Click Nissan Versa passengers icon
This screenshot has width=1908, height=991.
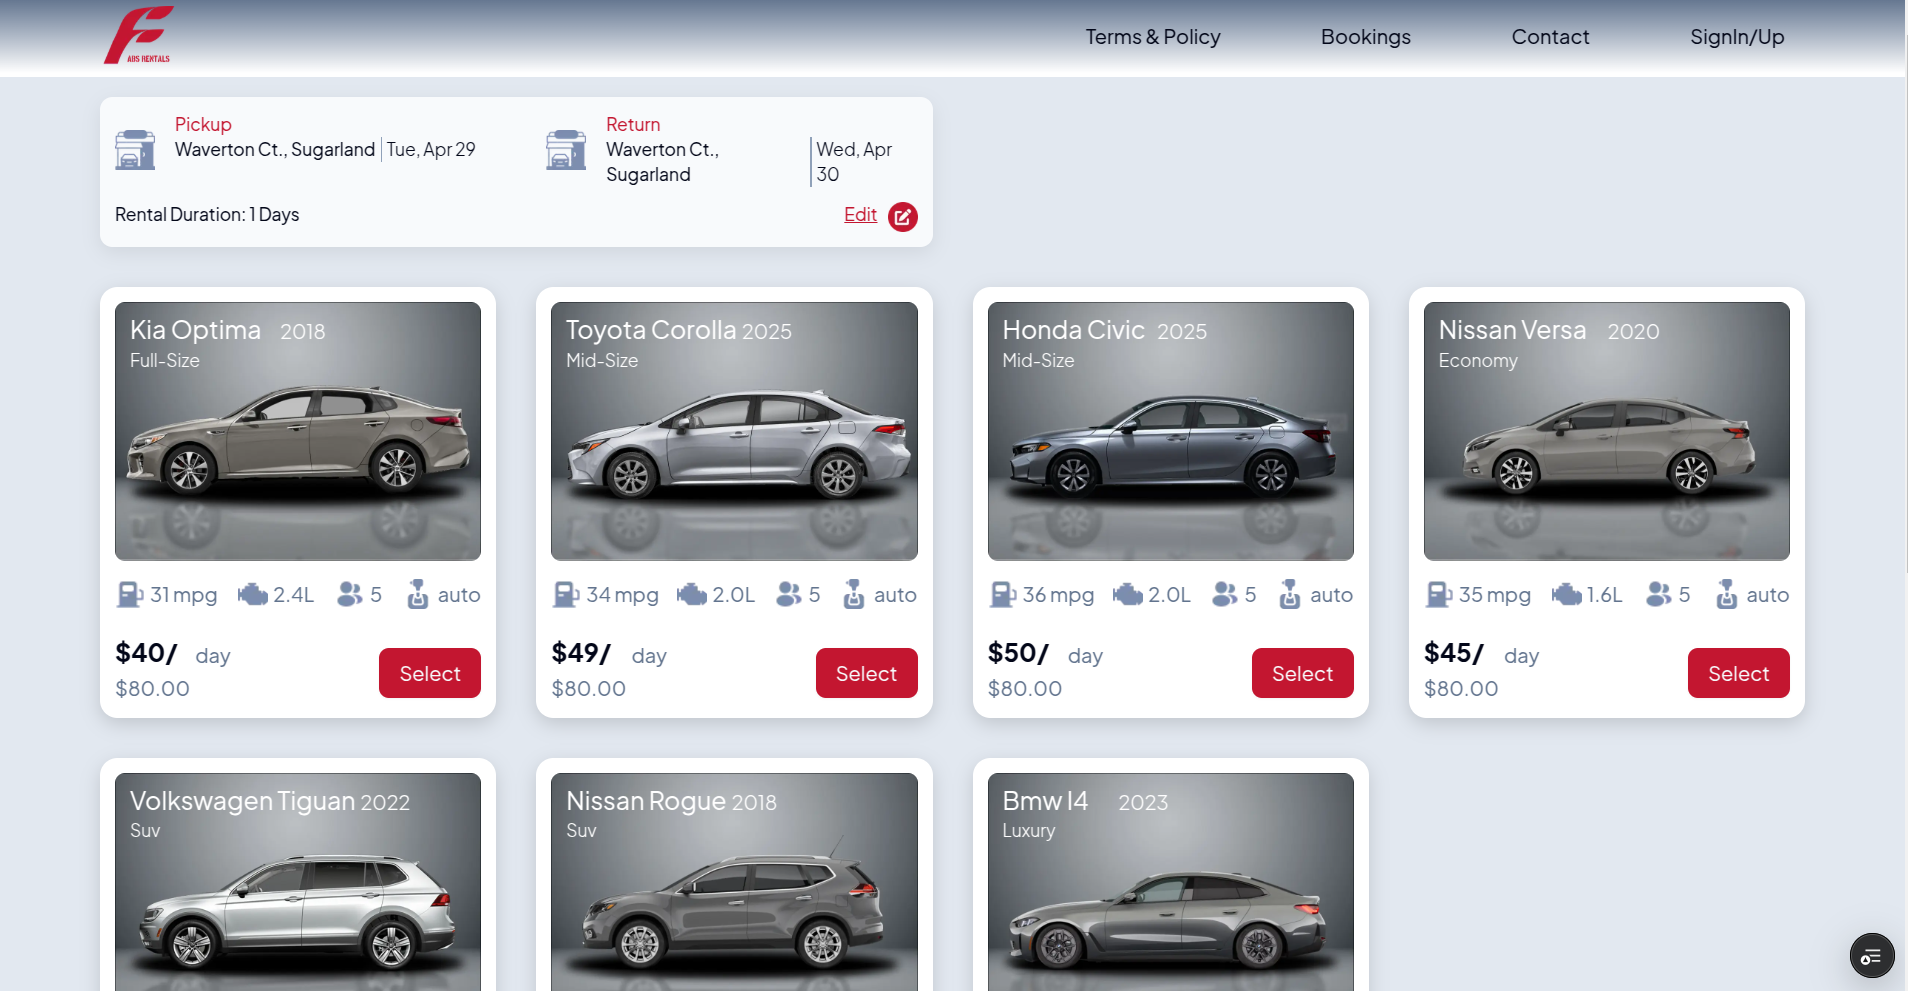[x=1659, y=595]
